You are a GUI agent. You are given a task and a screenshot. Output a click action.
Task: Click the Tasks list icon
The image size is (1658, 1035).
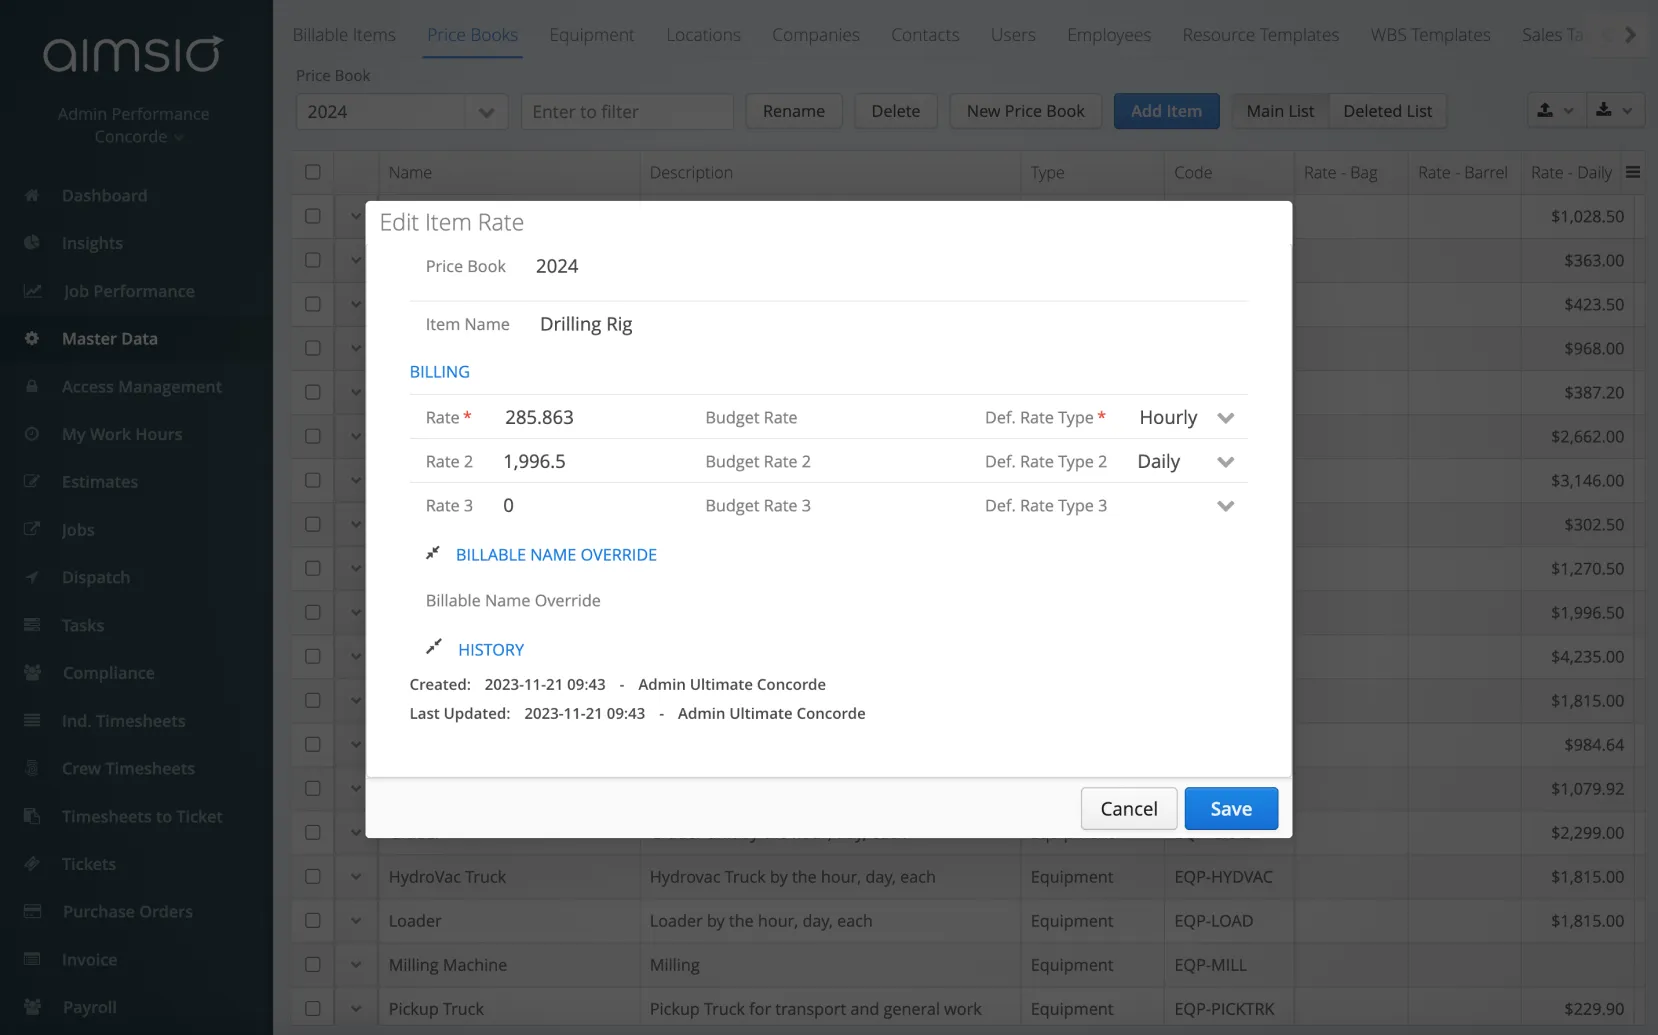(32, 625)
